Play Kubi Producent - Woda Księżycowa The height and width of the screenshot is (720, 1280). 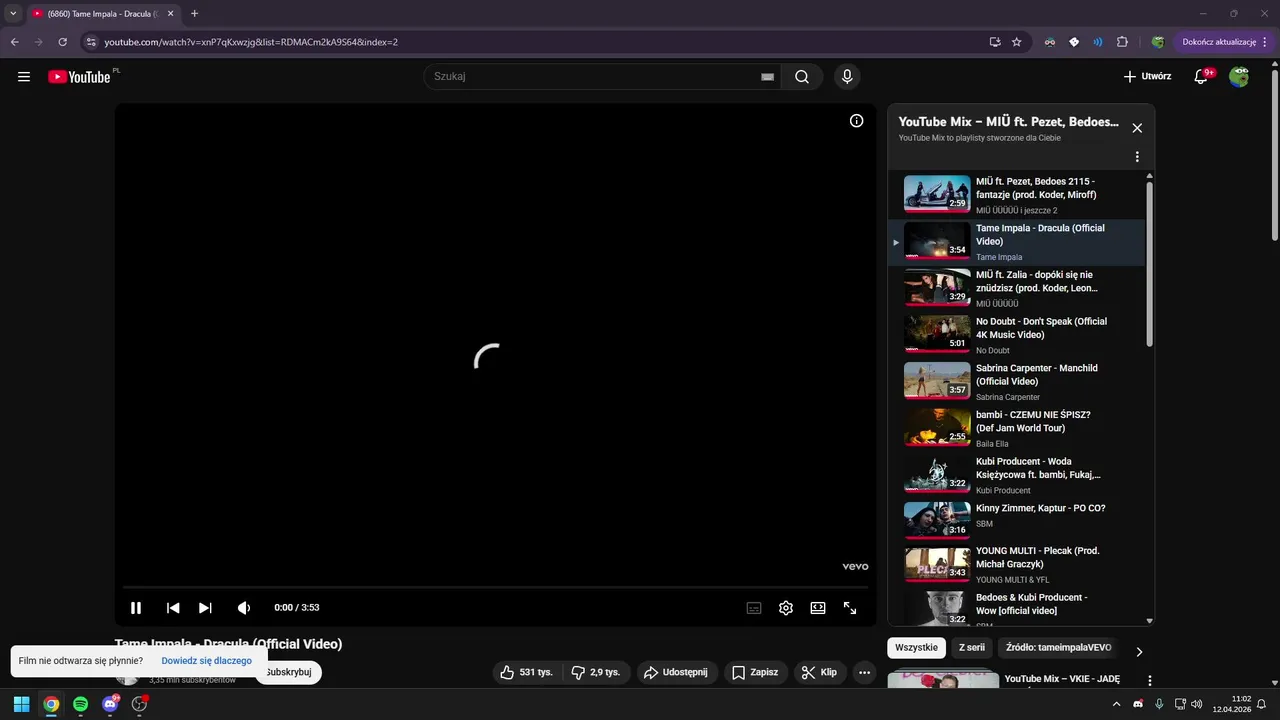(x=1016, y=475)
